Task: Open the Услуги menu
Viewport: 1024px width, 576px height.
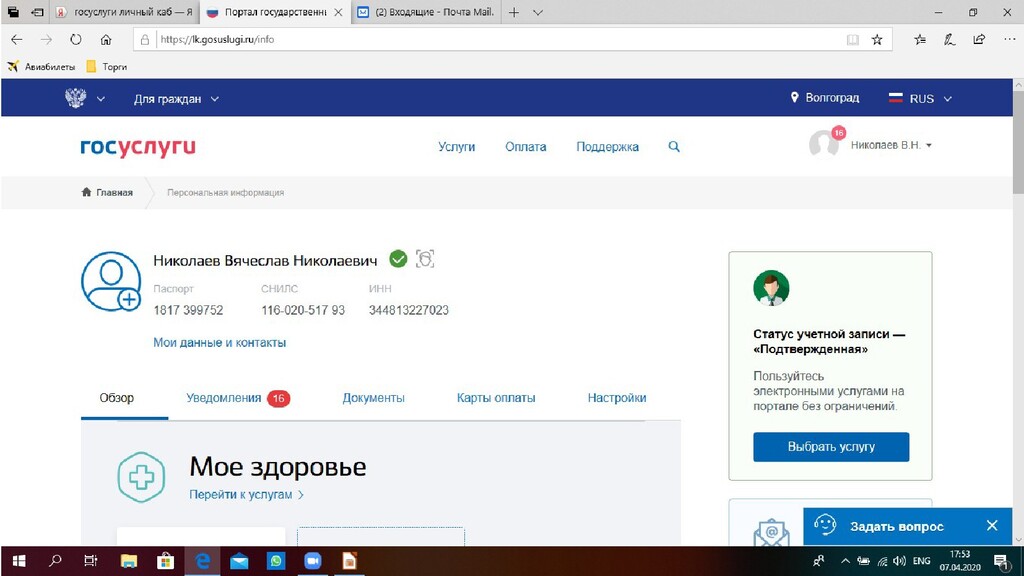Action: [456, 147]
